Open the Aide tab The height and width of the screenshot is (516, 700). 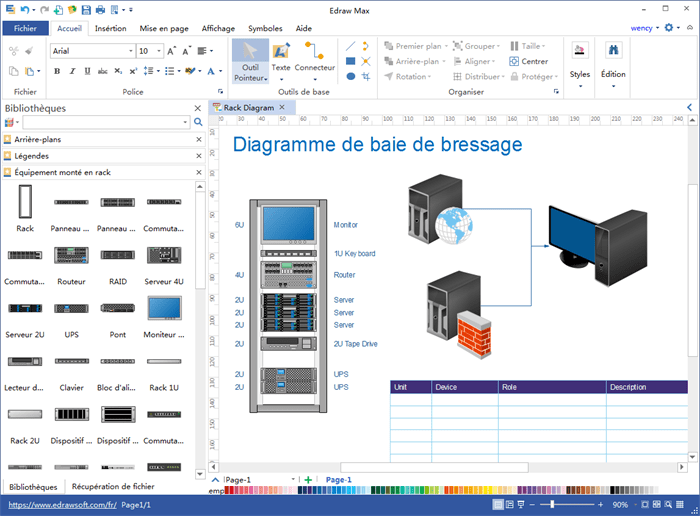304,28
